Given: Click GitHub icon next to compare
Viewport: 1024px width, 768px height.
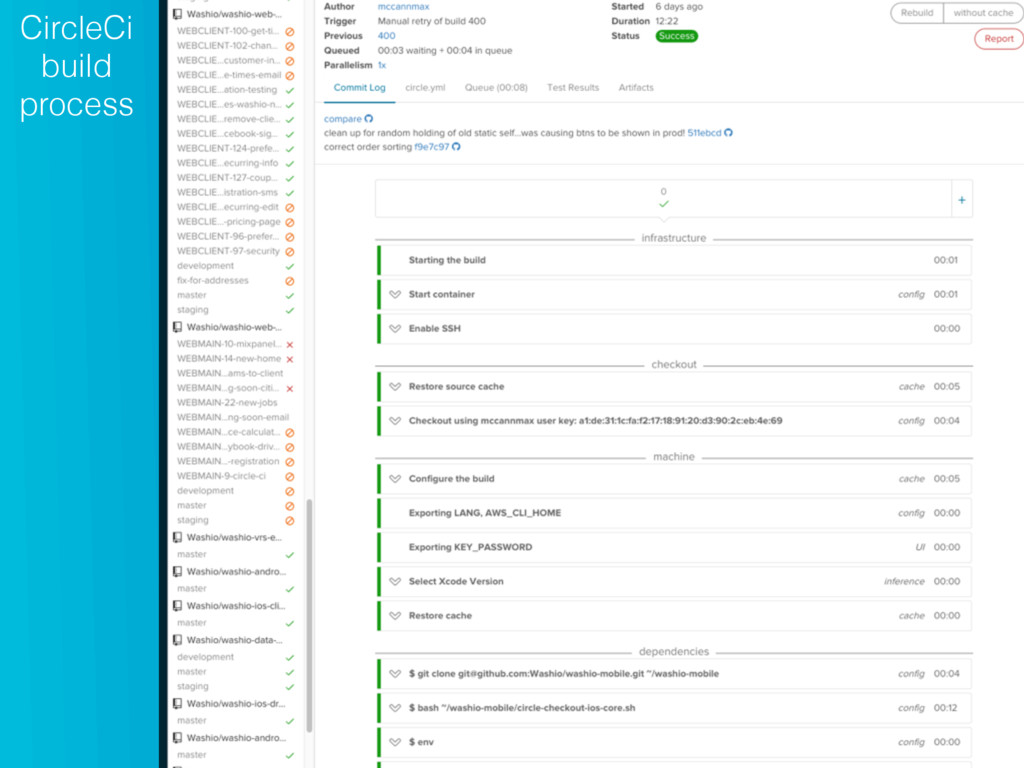Looking at the screenshot, I should (369, 119).
